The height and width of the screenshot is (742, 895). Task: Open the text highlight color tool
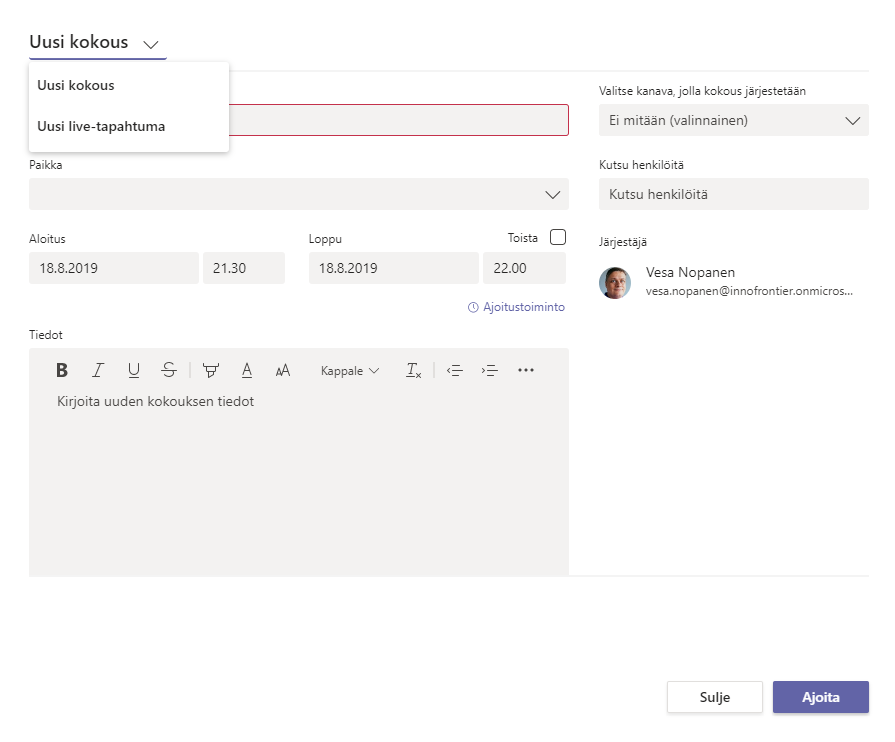tap(210, 370)
